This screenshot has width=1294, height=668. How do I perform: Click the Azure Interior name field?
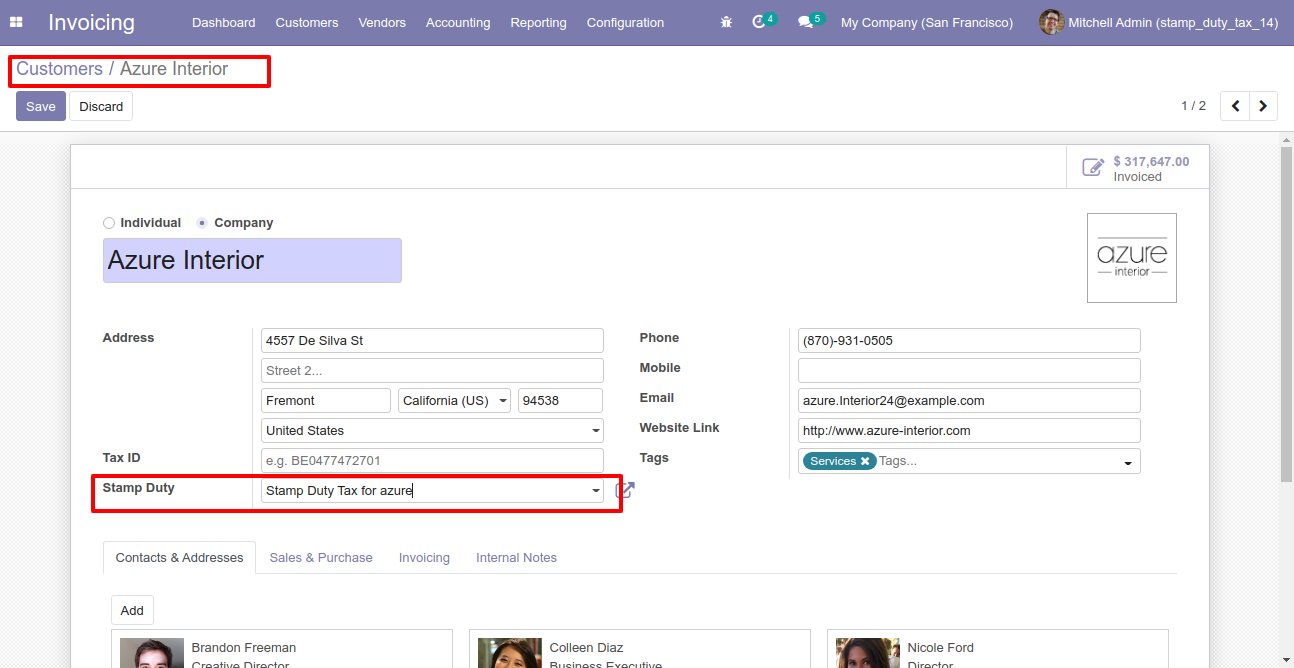click(252, 260)
